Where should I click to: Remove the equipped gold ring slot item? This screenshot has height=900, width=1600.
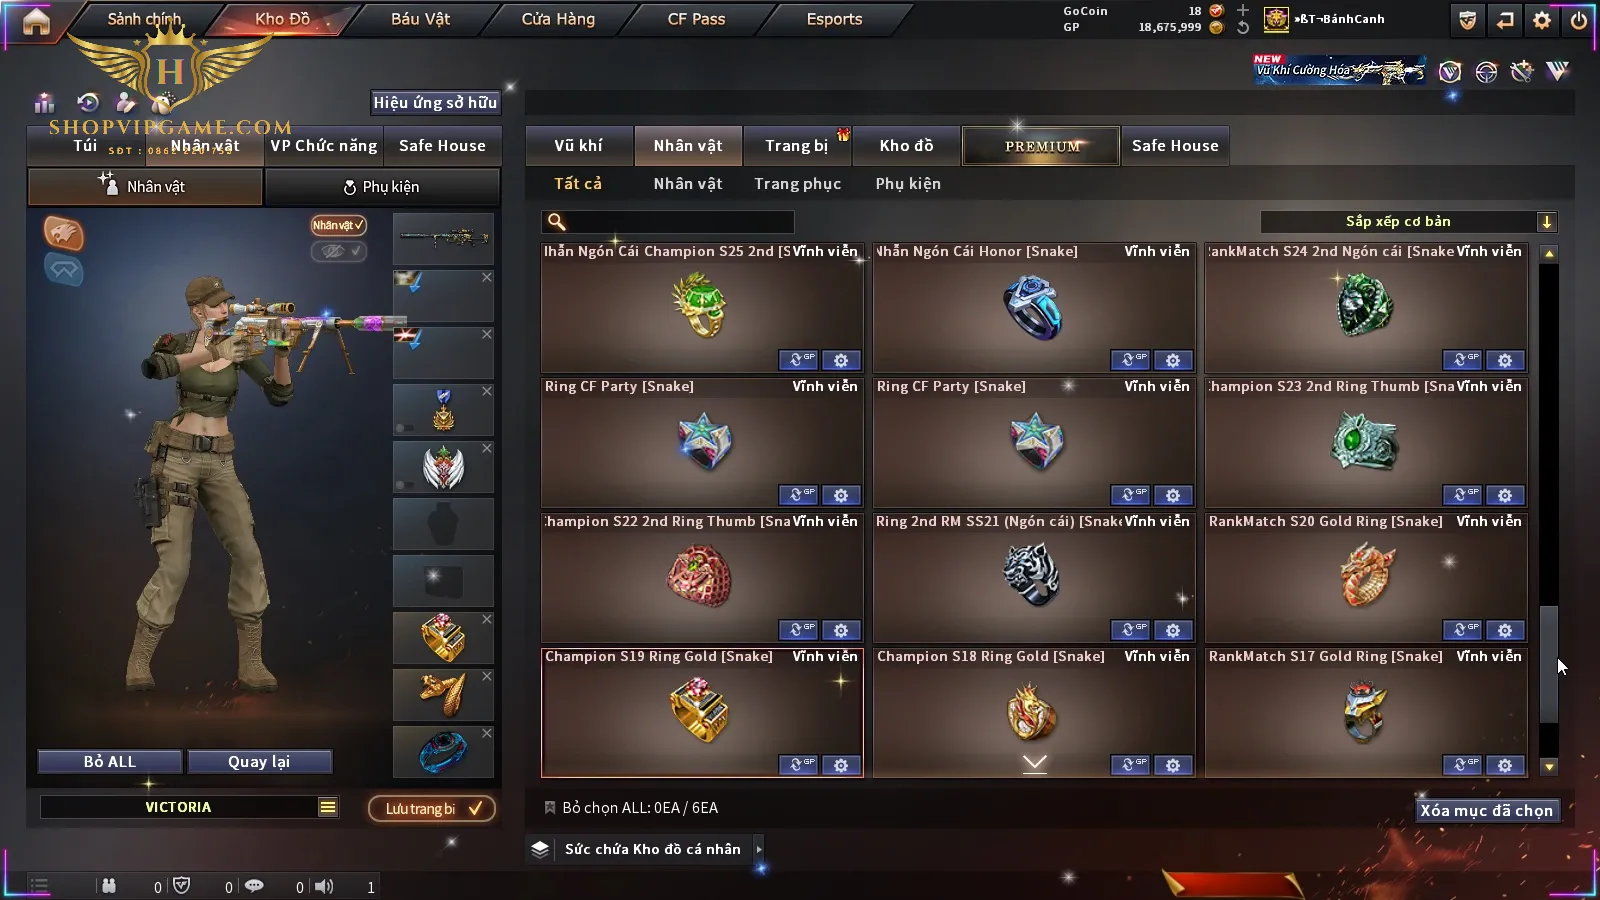(x=487, y=619)
